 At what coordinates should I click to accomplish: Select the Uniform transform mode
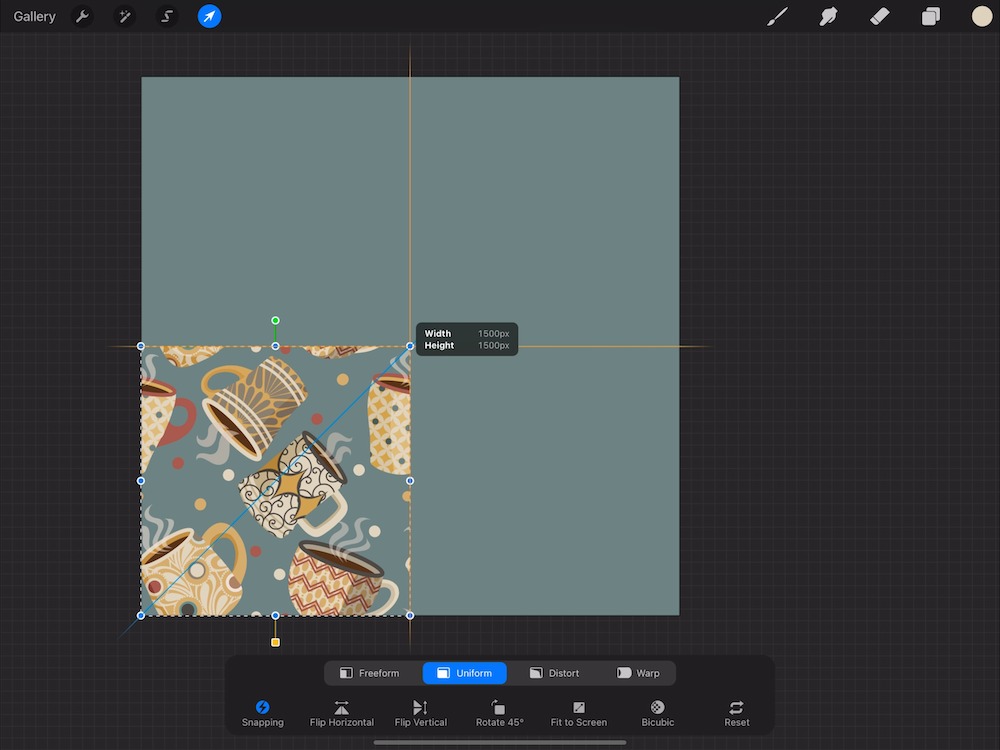click(464, 673)
